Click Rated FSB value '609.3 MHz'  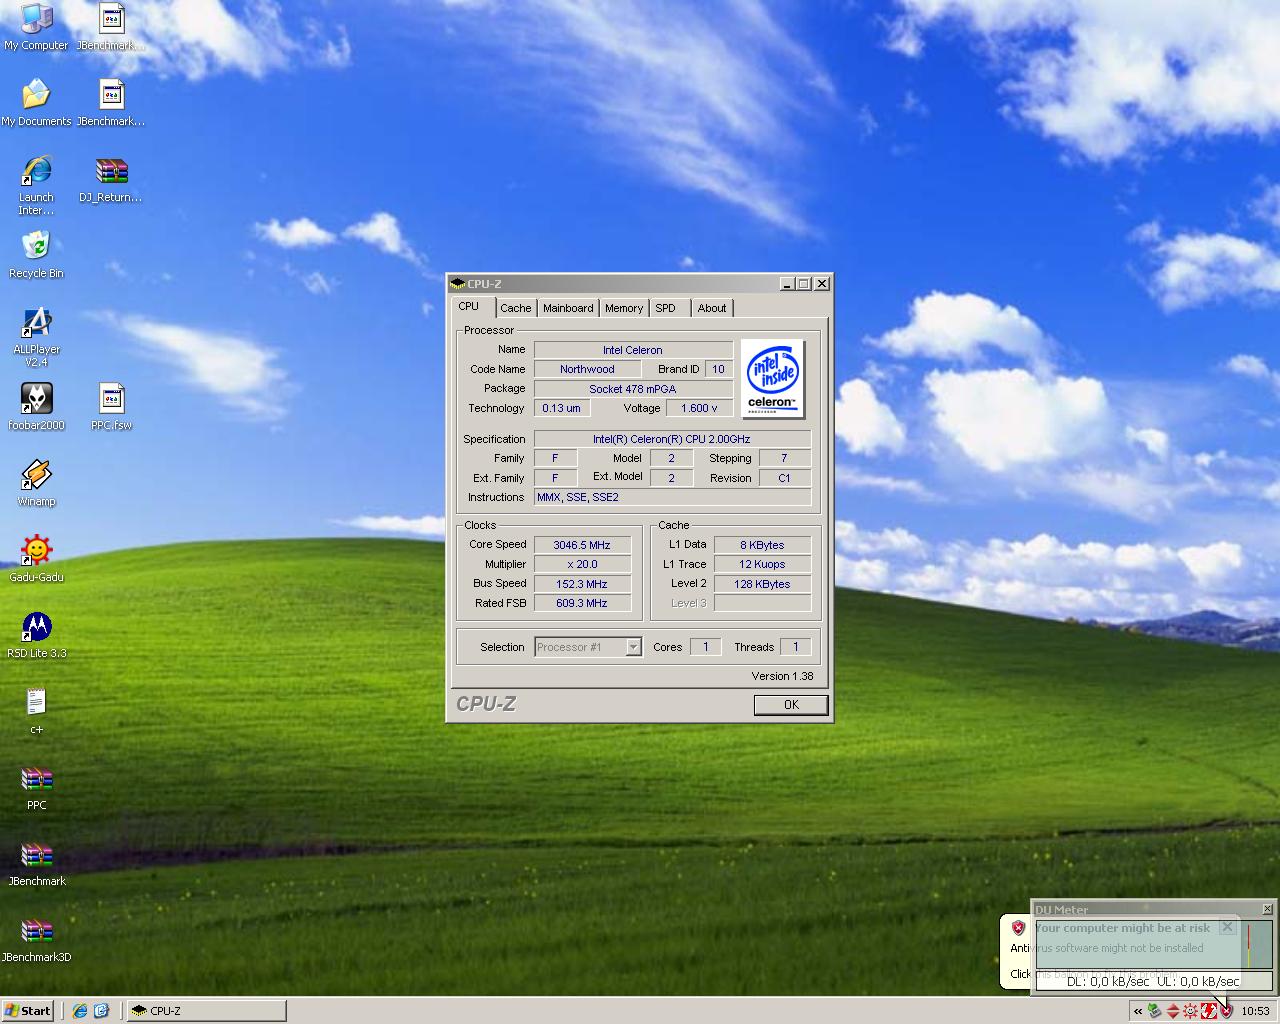coord(582,603)
